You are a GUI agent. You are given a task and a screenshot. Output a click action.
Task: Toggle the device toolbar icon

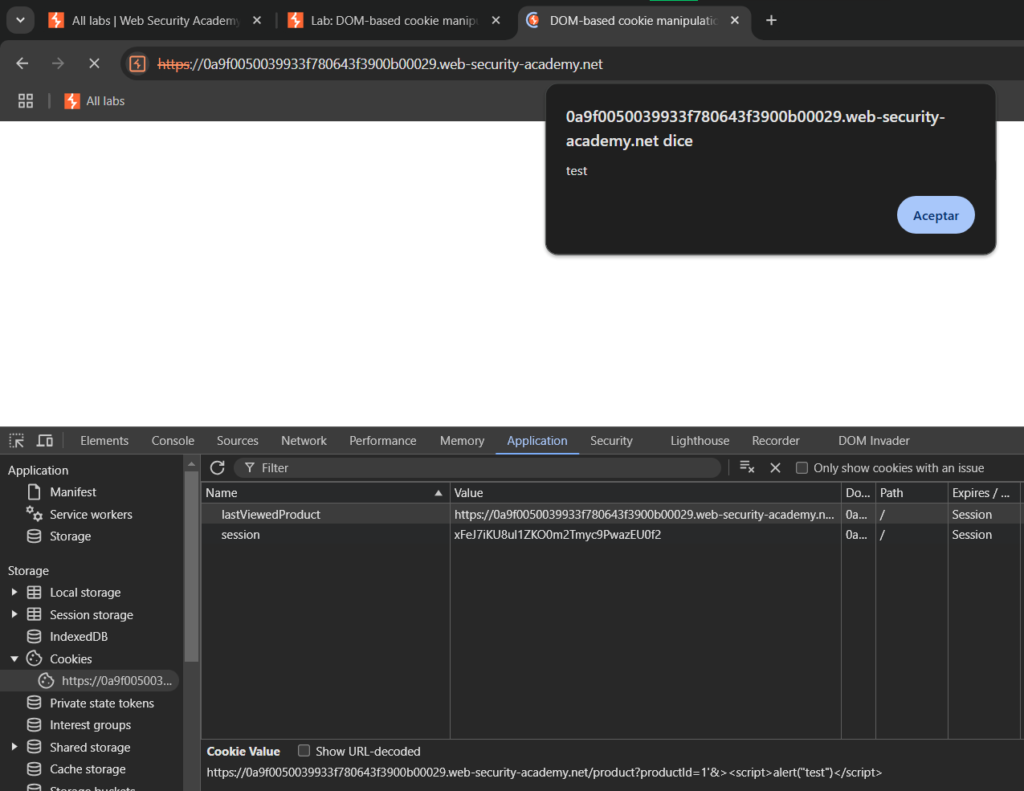pos(44,441)
